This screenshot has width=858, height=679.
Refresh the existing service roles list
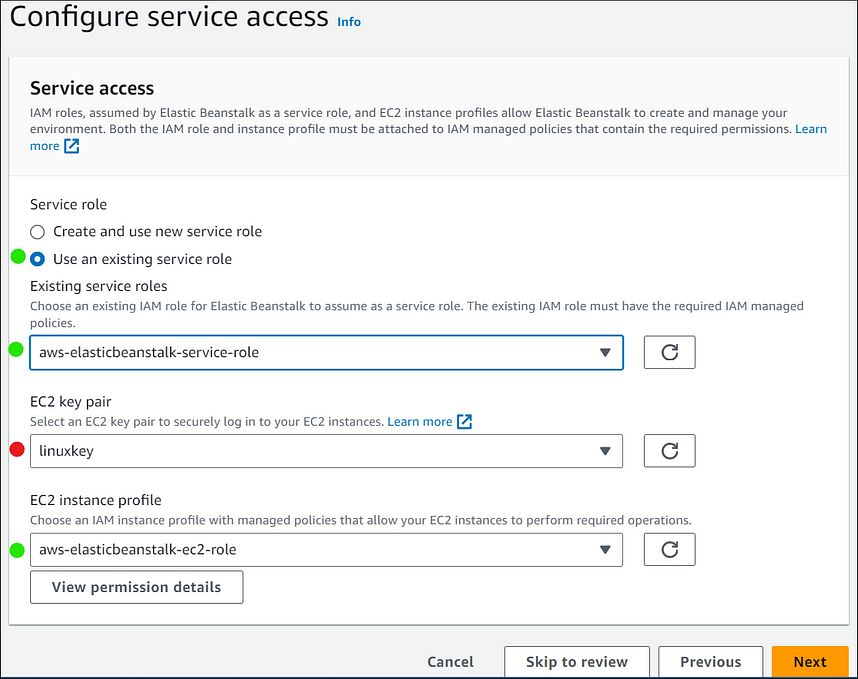[669, 352]
